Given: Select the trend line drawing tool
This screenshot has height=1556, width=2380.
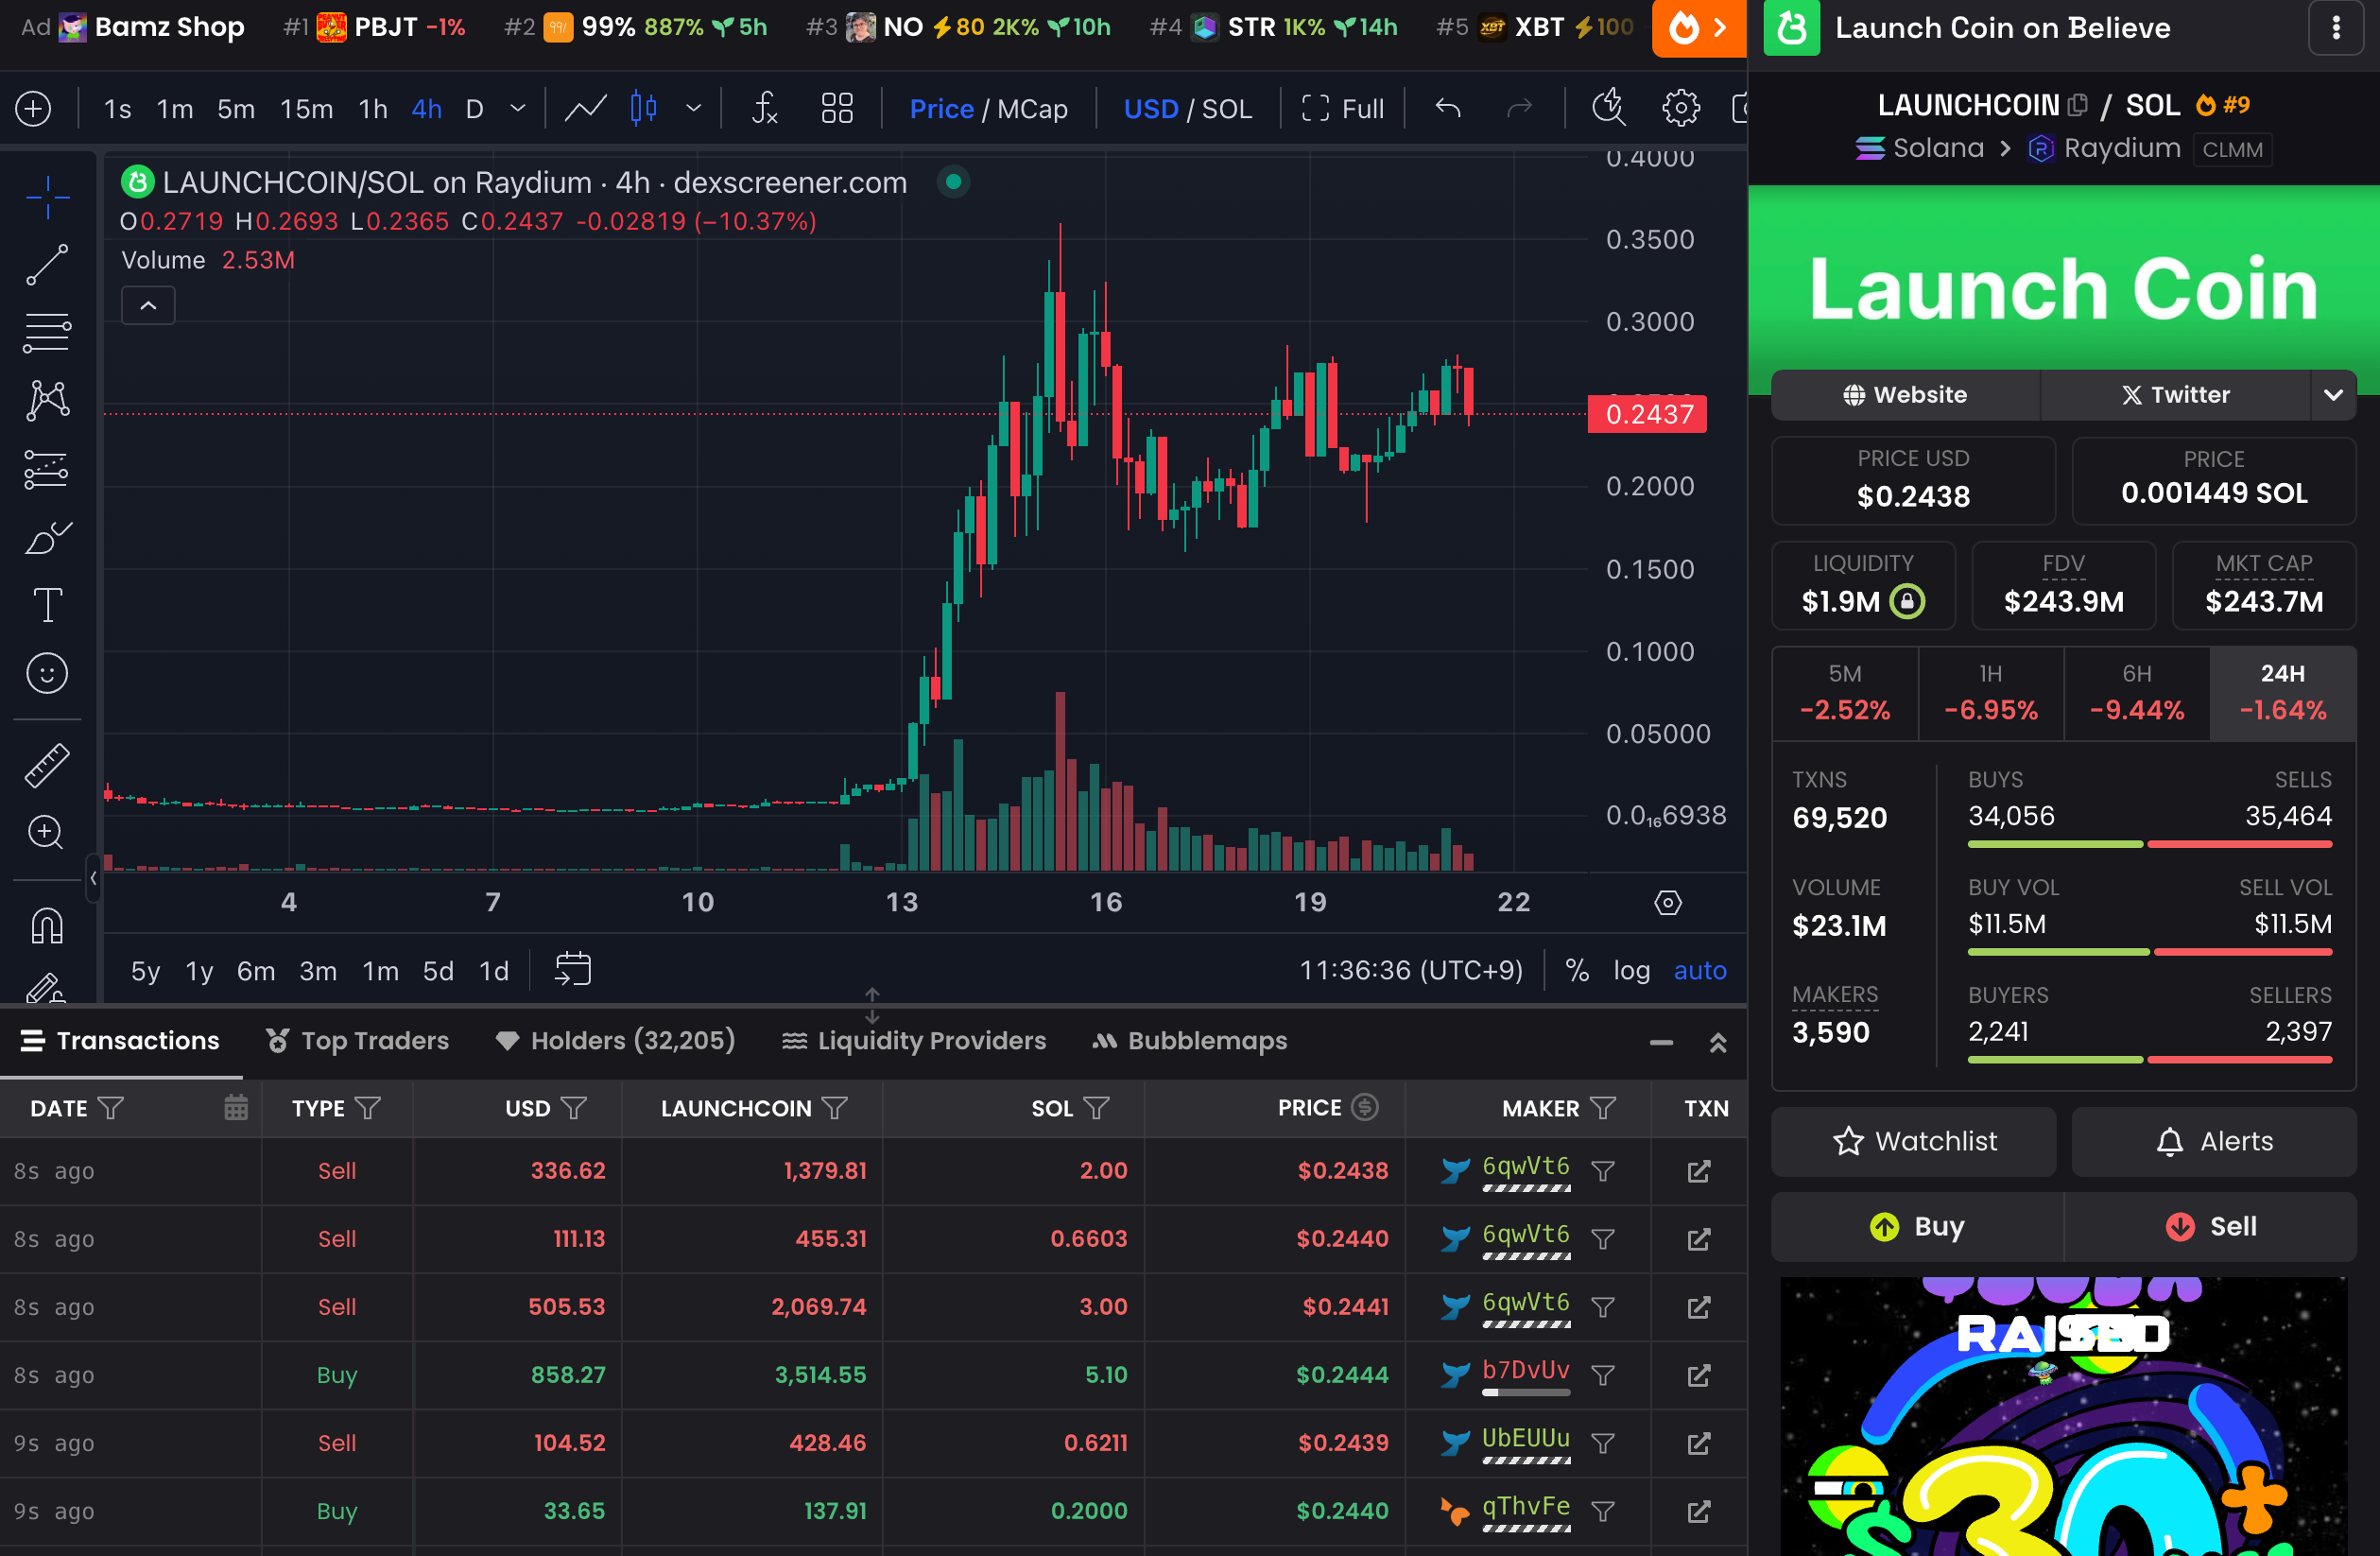Looking at the screenshot, I should click(47, 265).
